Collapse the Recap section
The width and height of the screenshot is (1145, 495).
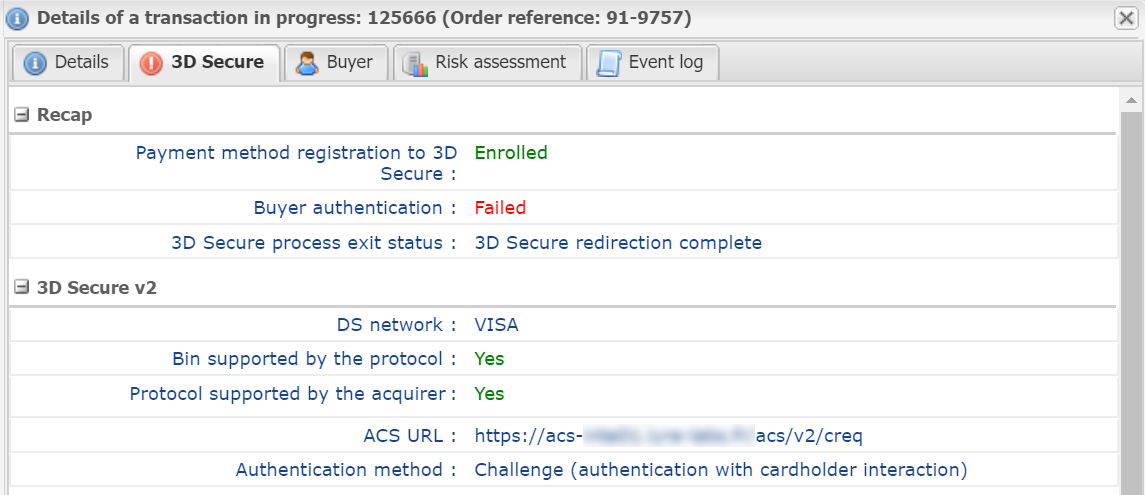[21, 115]
